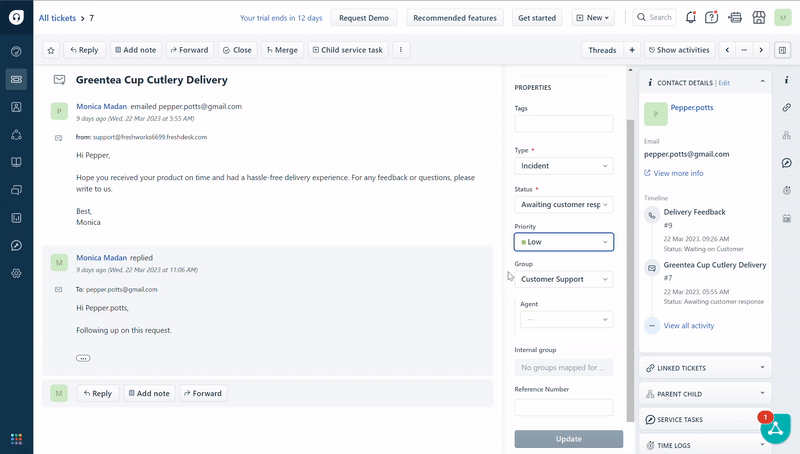The image size is (800, 454).
Task: Star this ticket as favorite
Action: (x=51, y=50)
